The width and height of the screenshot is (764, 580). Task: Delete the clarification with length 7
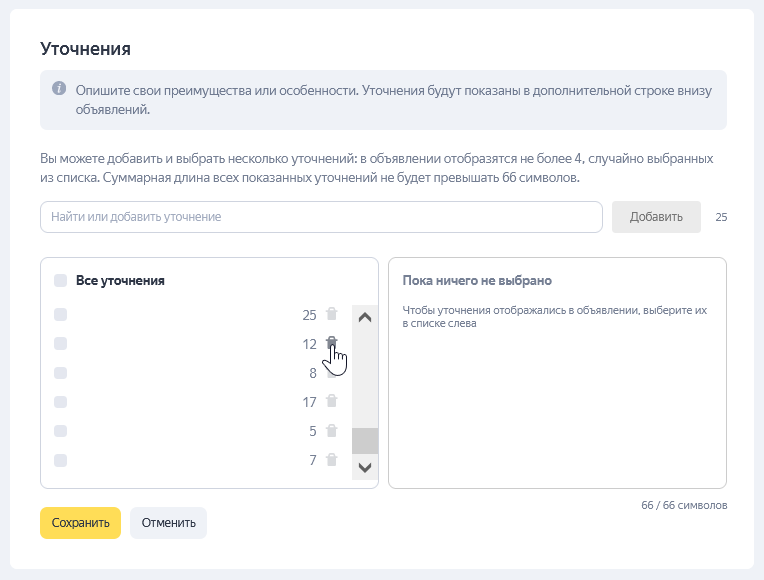(x=332, y=460)
